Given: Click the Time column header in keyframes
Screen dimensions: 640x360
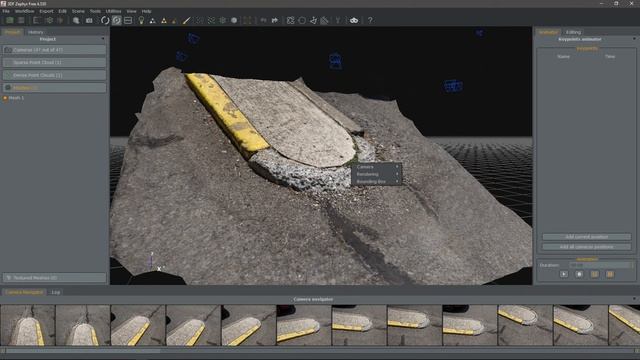Looking at the screenshot, I should (610, 56).
